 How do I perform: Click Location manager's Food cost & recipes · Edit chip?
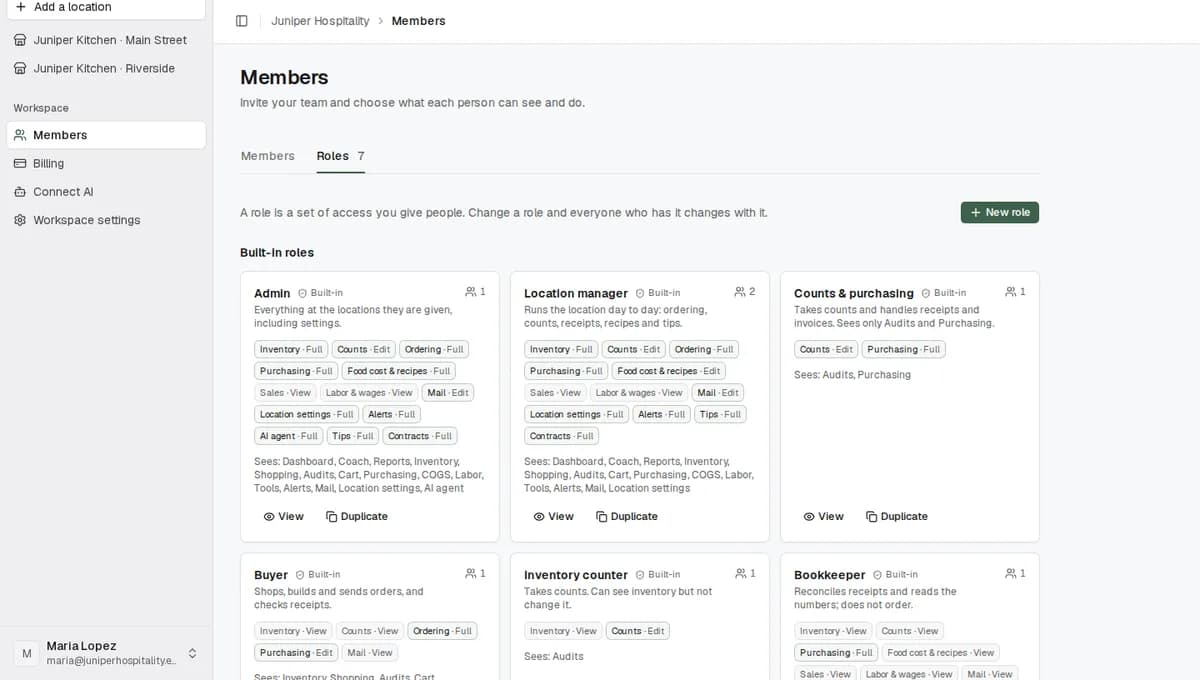[668, 371]
